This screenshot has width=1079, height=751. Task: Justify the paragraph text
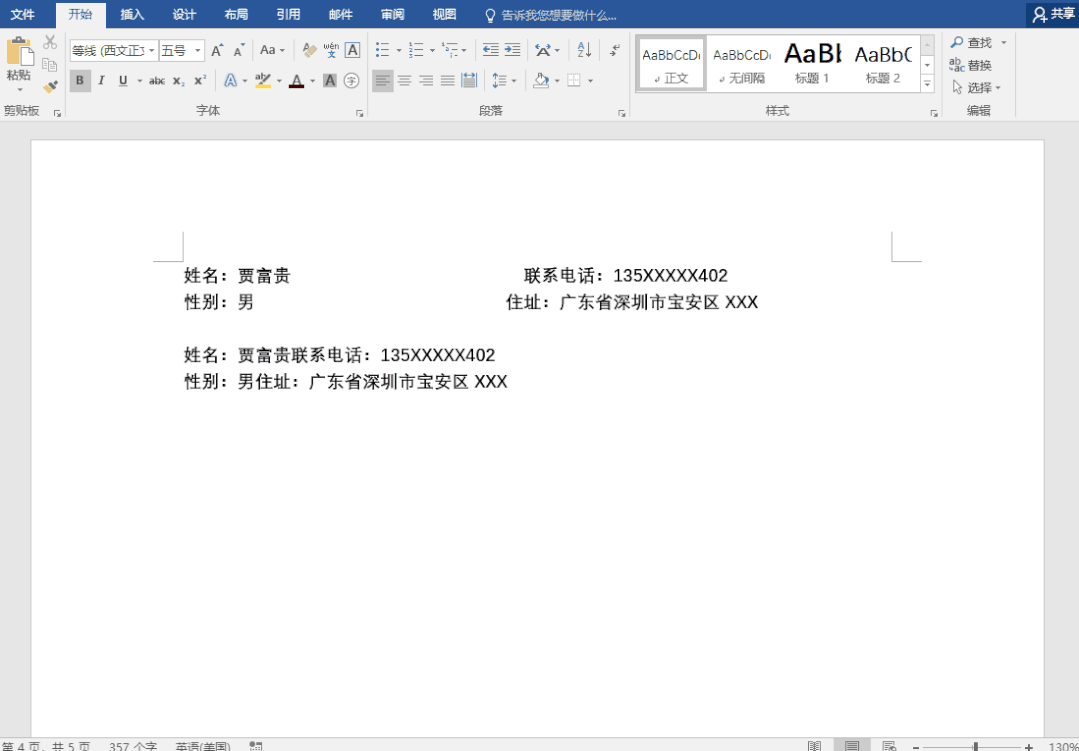(447, 81)
